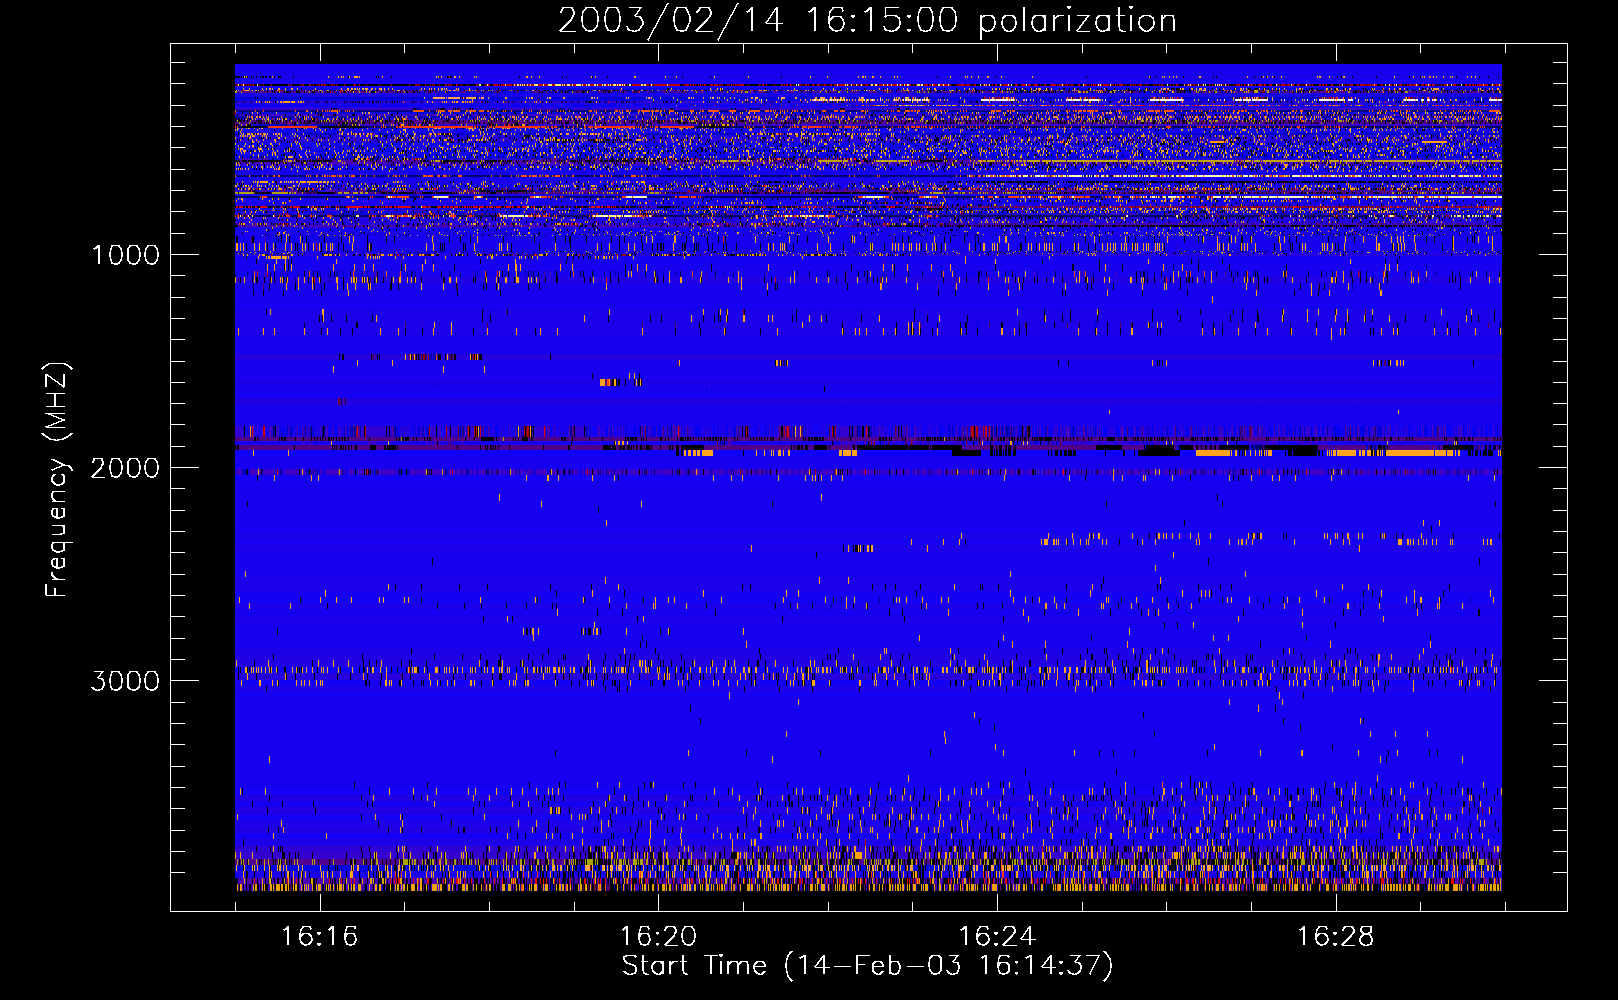Click the 'Frequency (MHZ)' axis label
Screen dimensions: 1618x1000
[x=57, y=480]
